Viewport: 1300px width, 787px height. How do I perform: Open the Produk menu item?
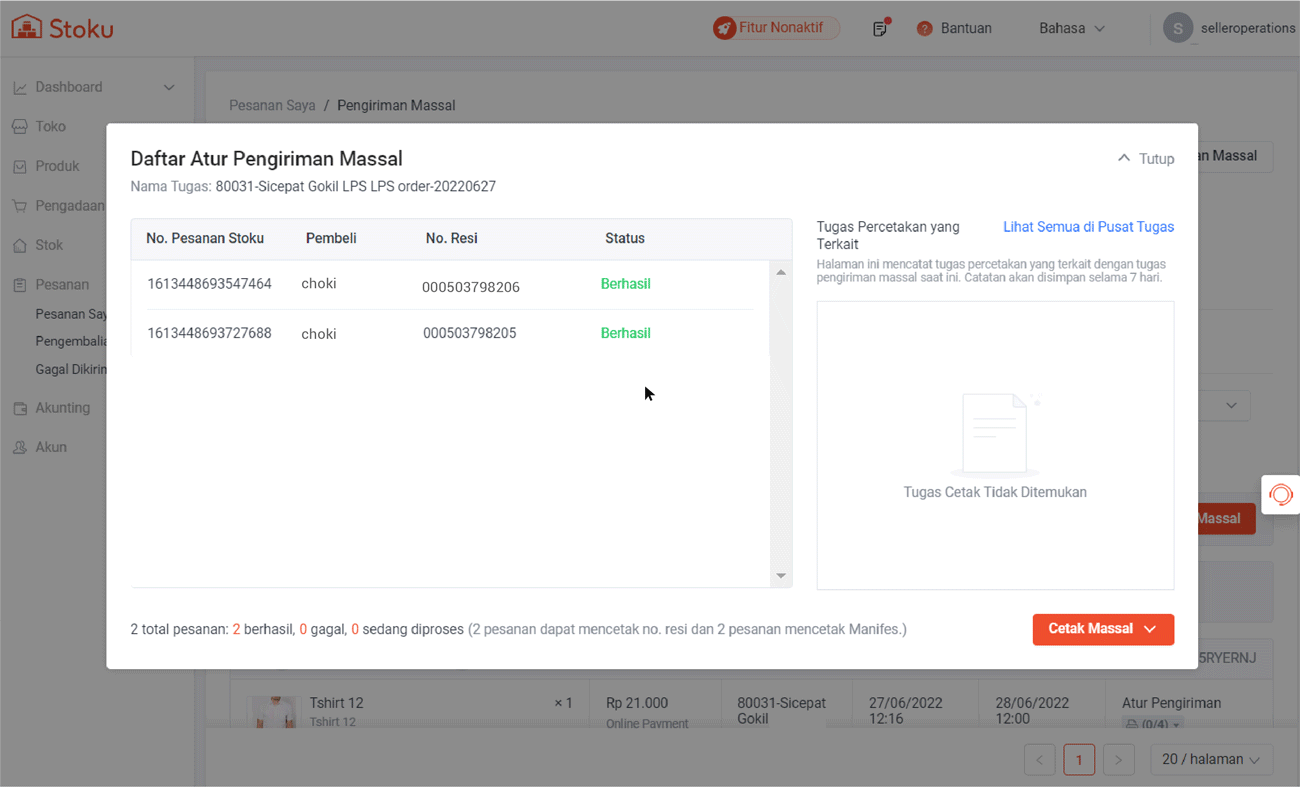pos(57,166)
